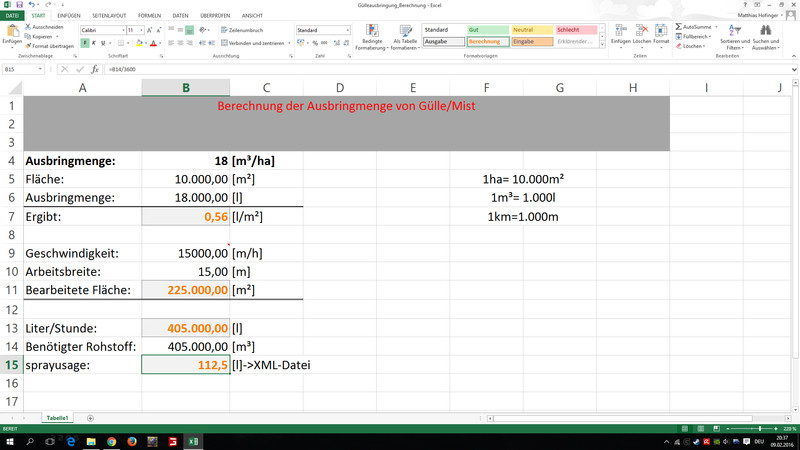The image size is (800, 450).
Task: Toggle bold formatting
Action: pyautogui.click(x=84, y=44)
